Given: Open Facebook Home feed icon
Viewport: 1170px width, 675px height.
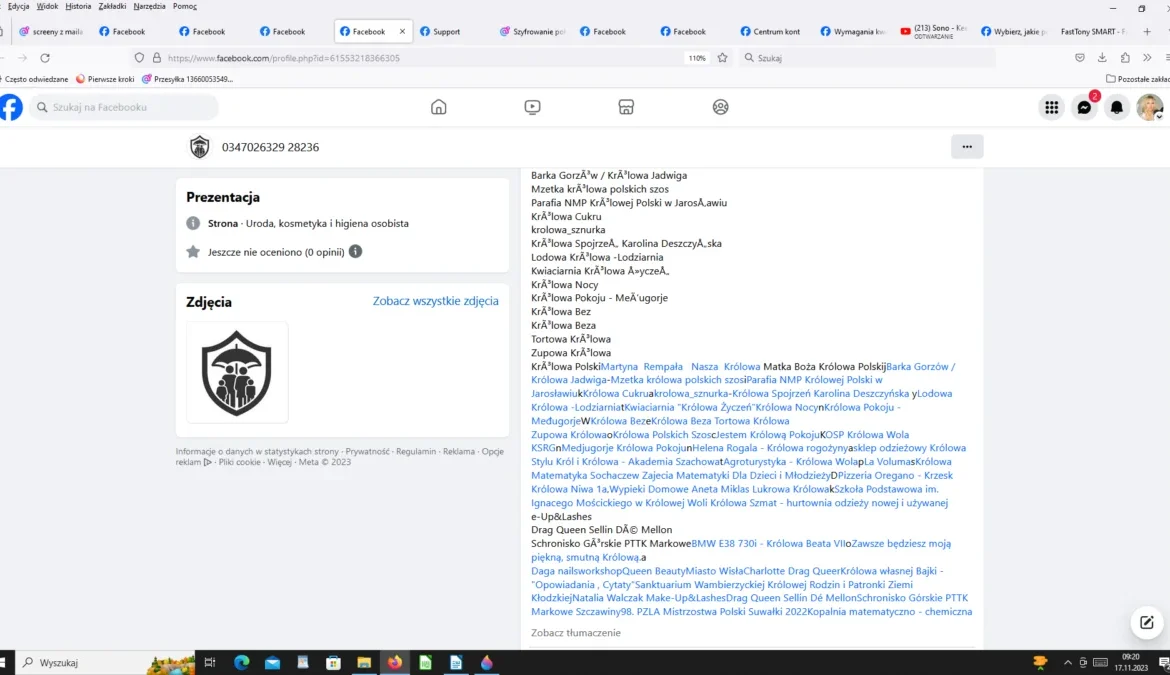Looking at the screenshot, I should point(438,107).
